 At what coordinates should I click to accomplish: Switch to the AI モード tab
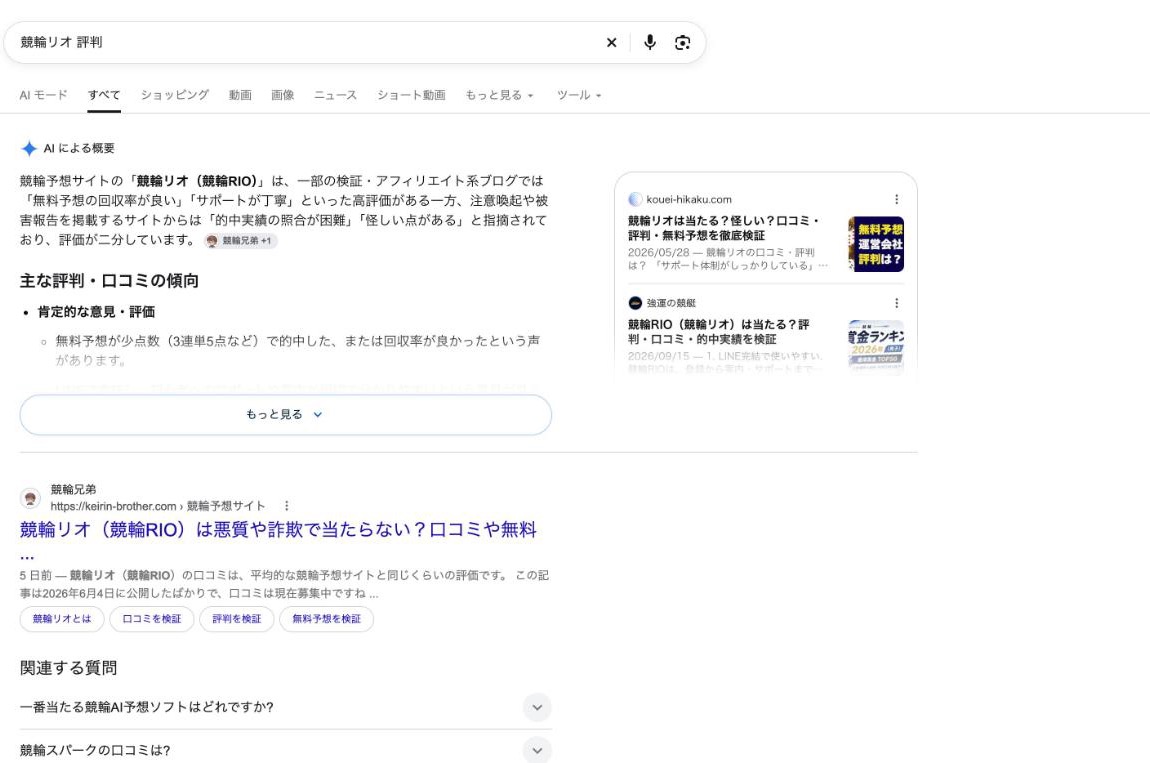pyautogui.click(x=43, y=95)
